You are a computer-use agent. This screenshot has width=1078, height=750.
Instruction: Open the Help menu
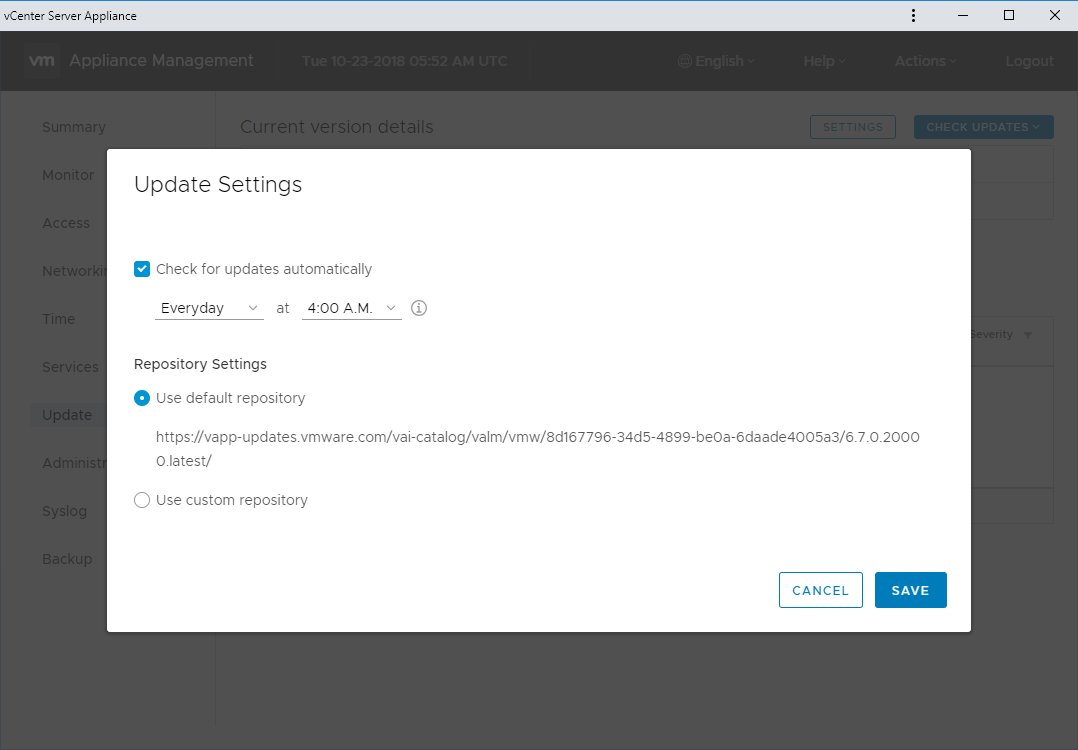tap(824, 61)
